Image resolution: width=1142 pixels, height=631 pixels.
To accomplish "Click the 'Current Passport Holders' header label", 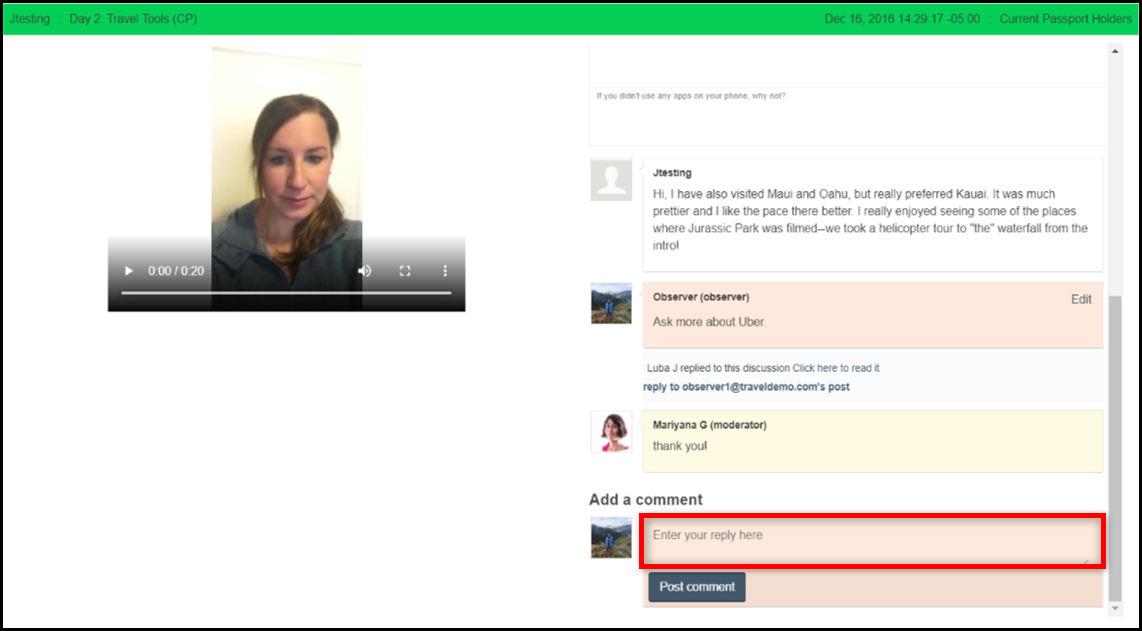I will point(1066,19).
